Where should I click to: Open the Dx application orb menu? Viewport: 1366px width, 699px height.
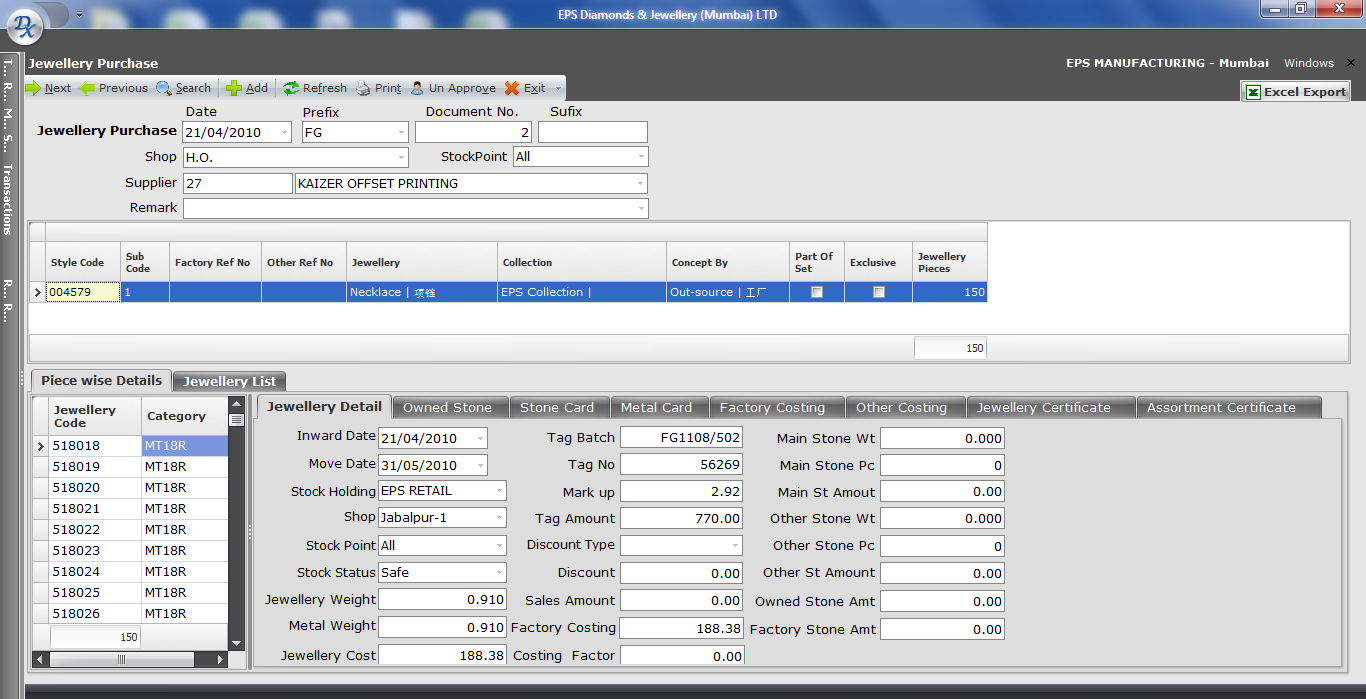[25, 27]
